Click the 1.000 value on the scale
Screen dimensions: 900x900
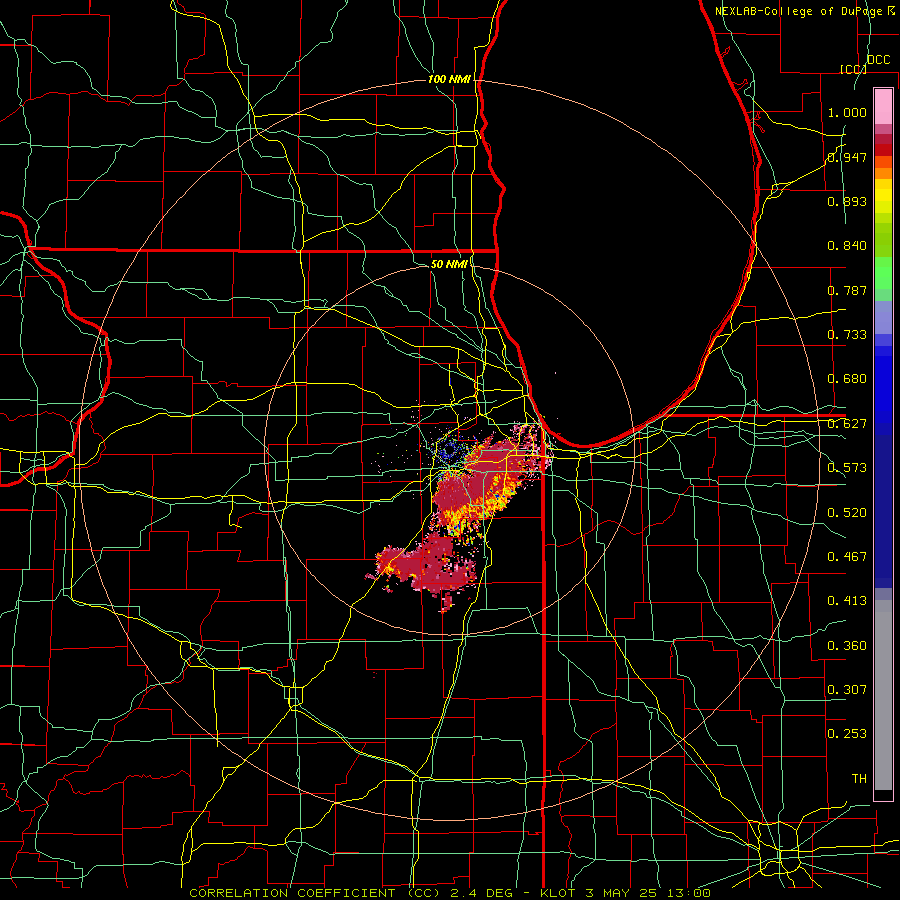pos(847,112)
